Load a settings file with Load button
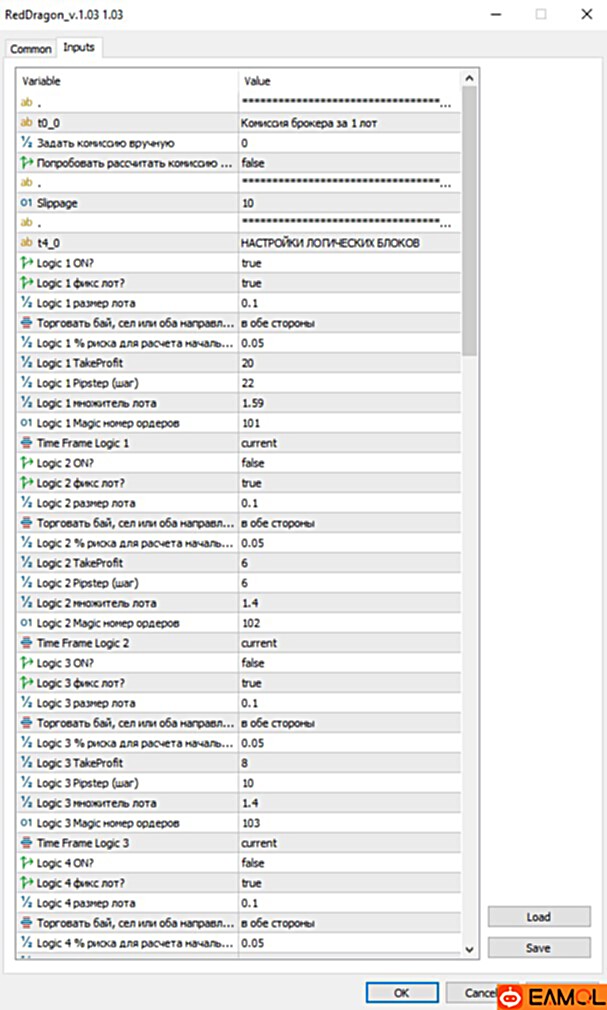This screenshot has height=1010, width=607. [x=539, y=917]
